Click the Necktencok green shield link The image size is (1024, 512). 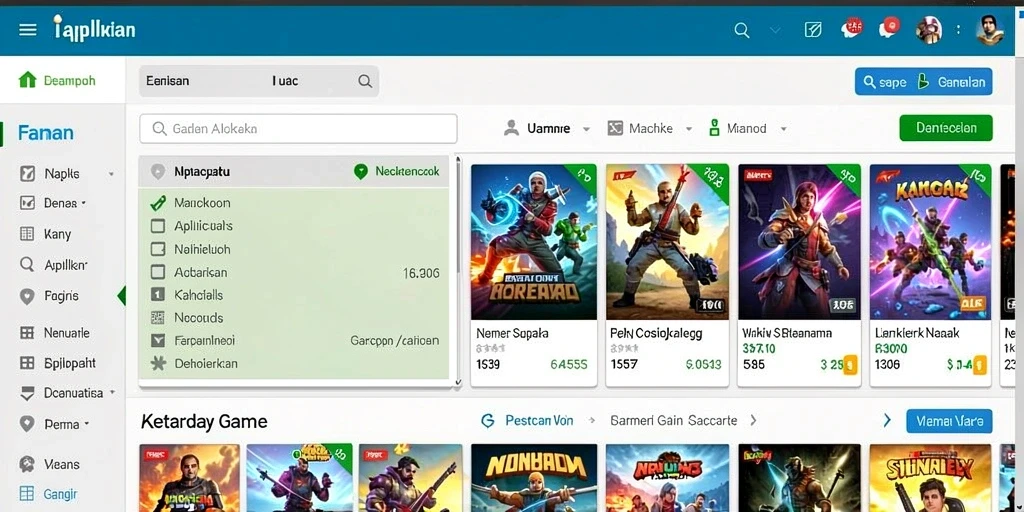(396, 172)
